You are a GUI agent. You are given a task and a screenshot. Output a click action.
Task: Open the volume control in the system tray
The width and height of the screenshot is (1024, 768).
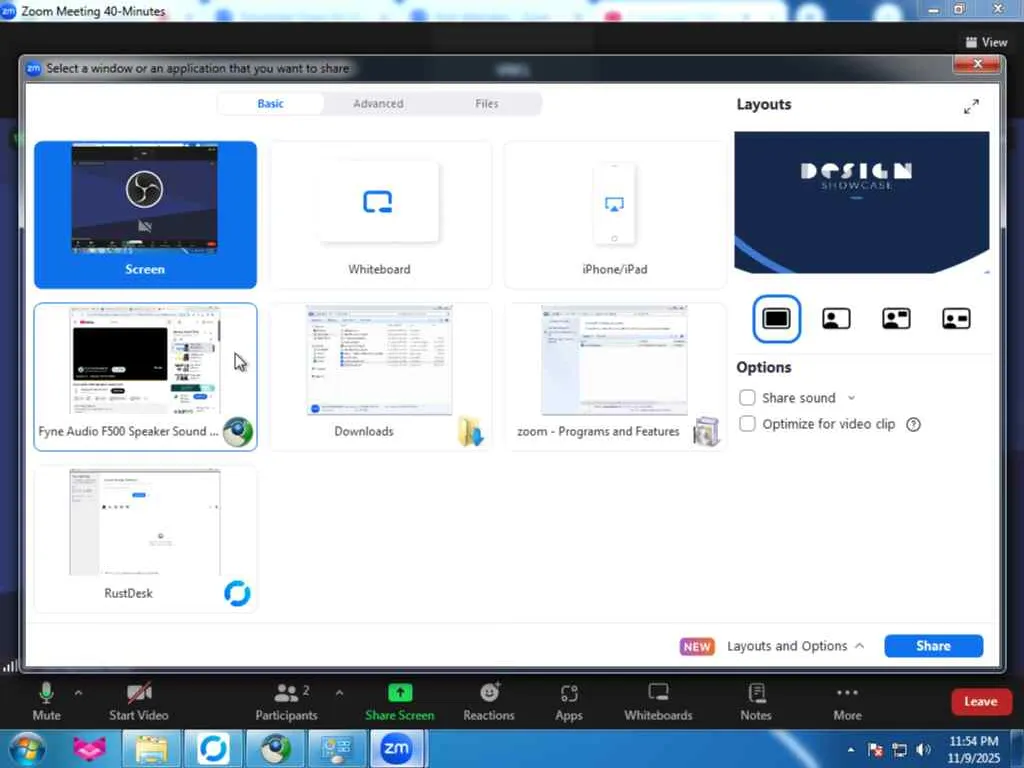[x=923, y=750]
